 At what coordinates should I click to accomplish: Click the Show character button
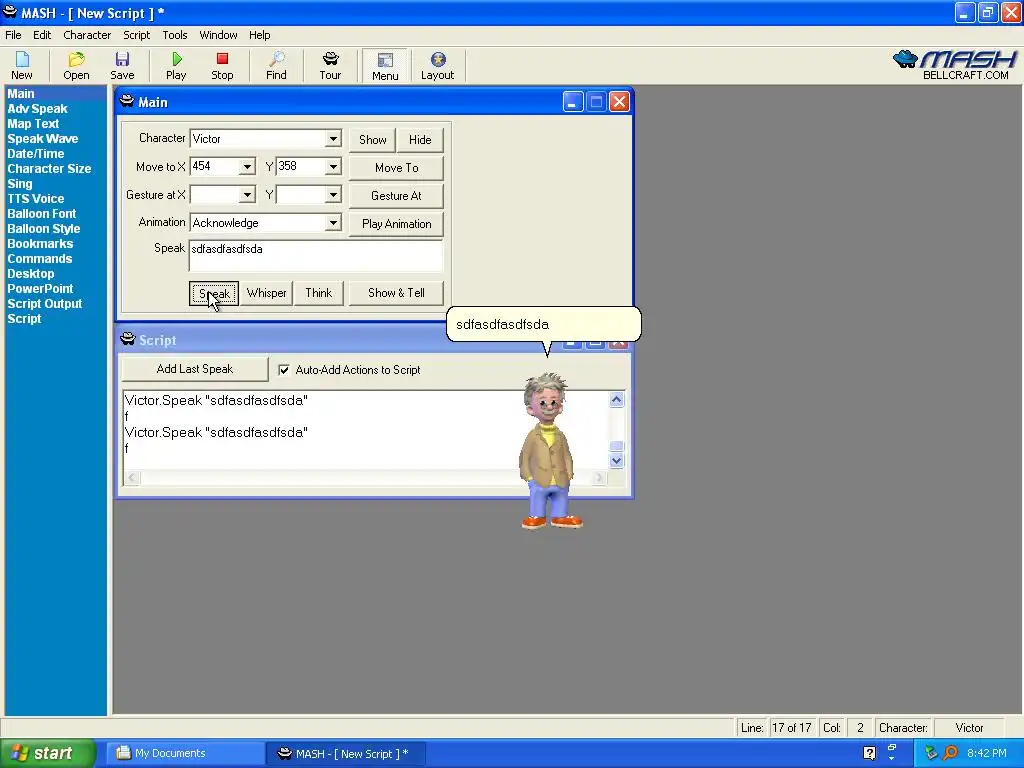[x=372, y=140]
